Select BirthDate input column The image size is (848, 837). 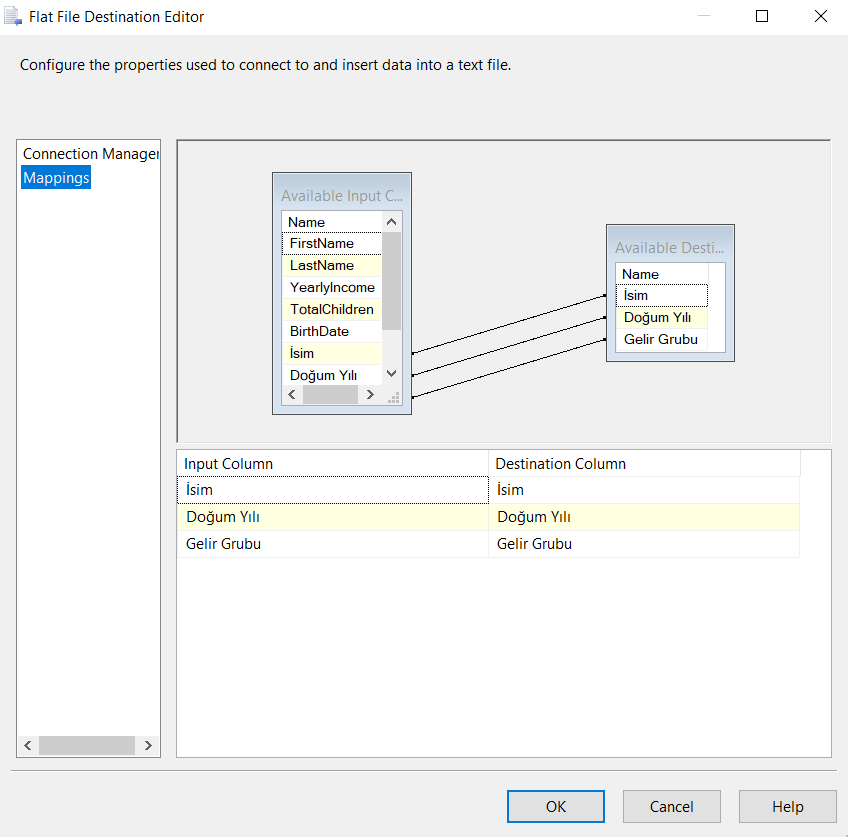tap(332, 331)
